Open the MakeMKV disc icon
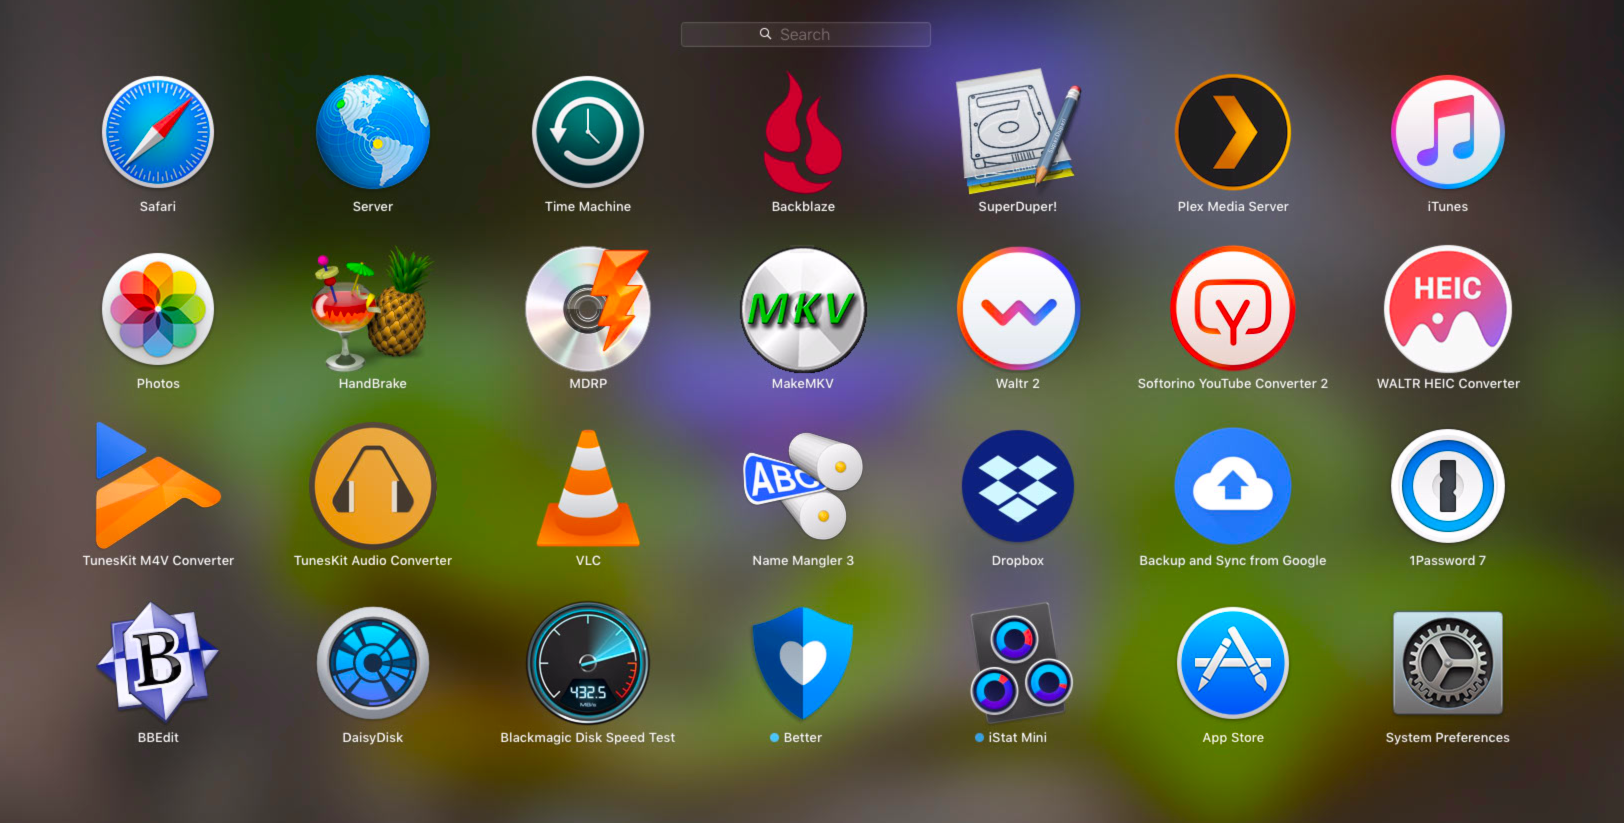Screen dimensions: 1624x823 pyautogui.click(x=803, y=309)
